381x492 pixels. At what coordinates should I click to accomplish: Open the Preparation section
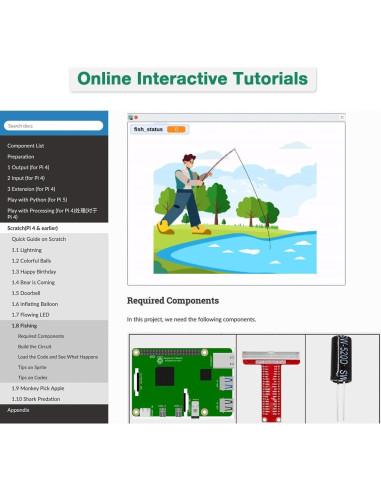point(21,157)
